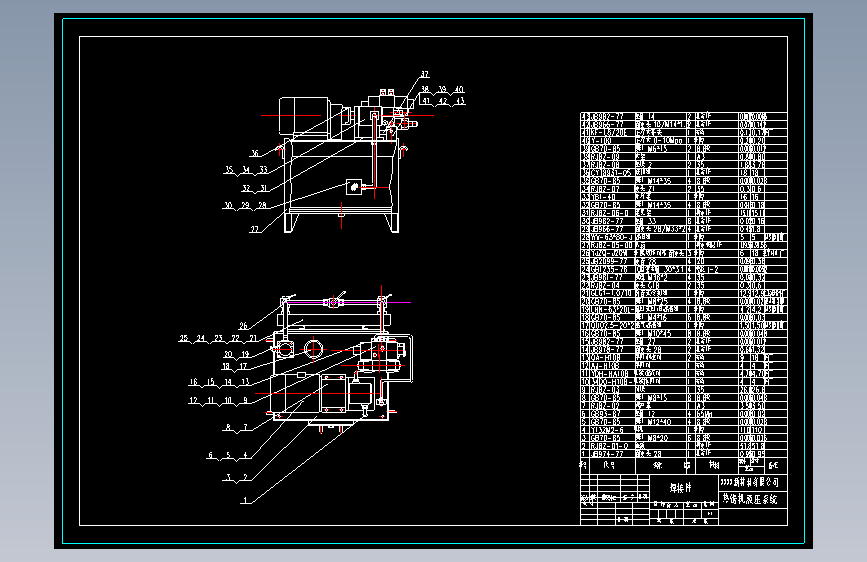Image resolution: width=867 pixels, height=562 pixels.
Task: Click the RJ82-05-00 code in parts list
Action: 612,245
